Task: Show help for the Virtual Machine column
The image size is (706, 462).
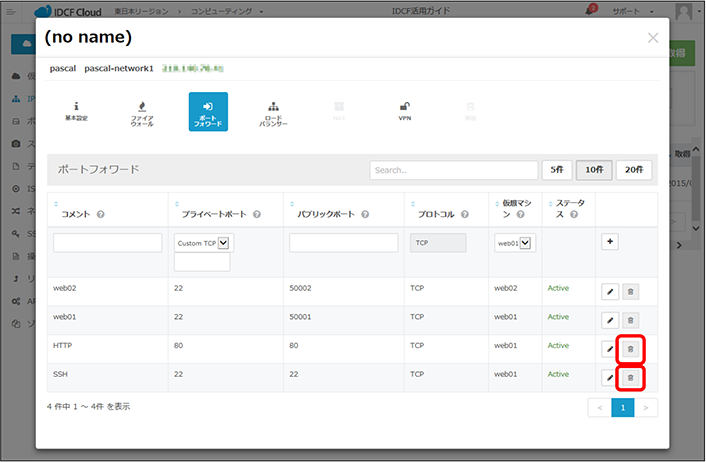Action: [520, 214]
